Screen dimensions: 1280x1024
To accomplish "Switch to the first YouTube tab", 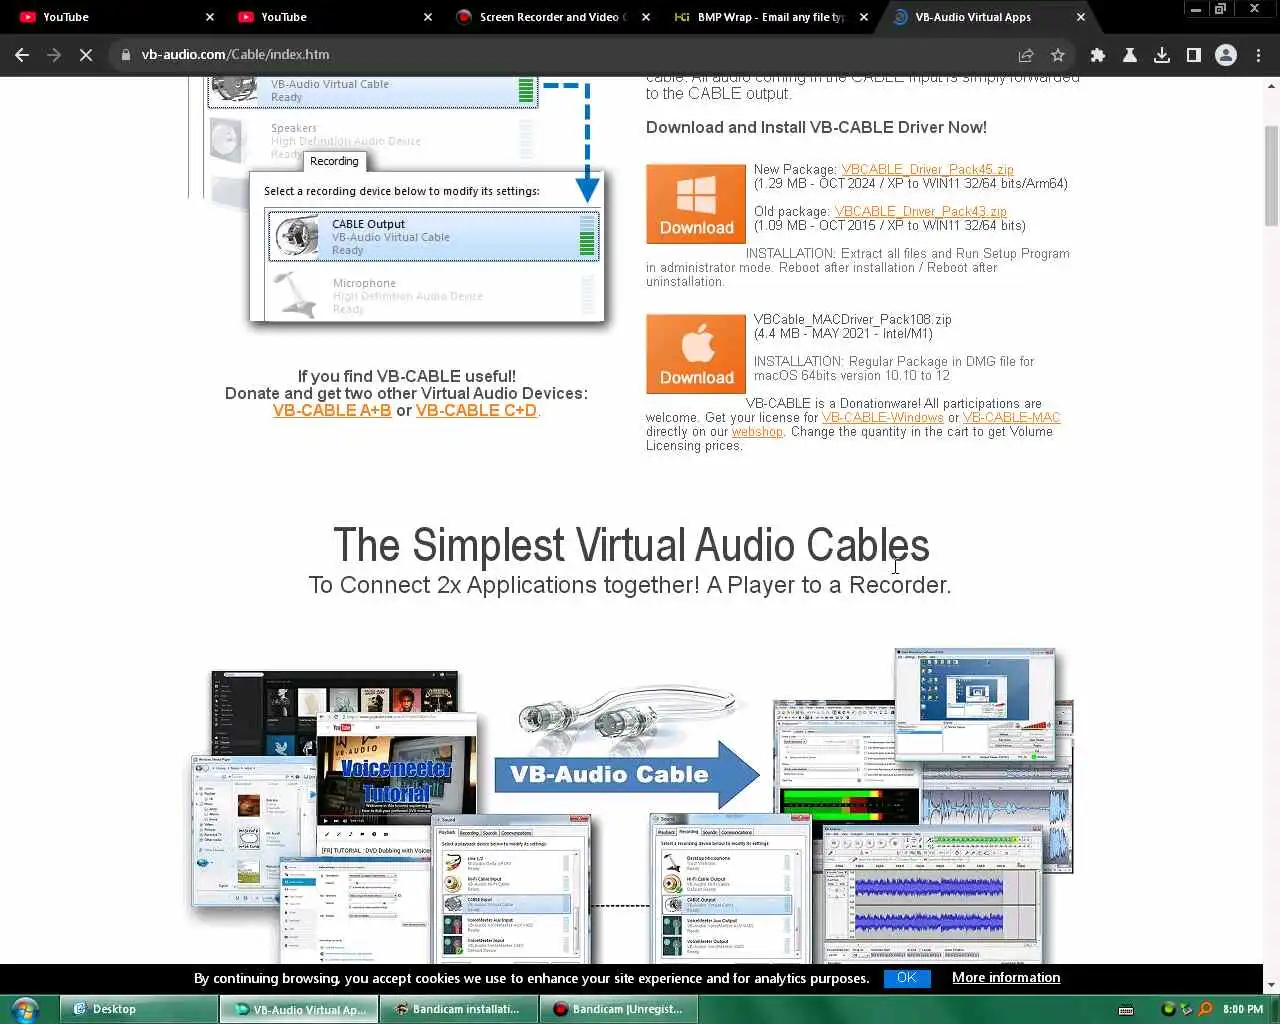I will click(x=110, y=17).
